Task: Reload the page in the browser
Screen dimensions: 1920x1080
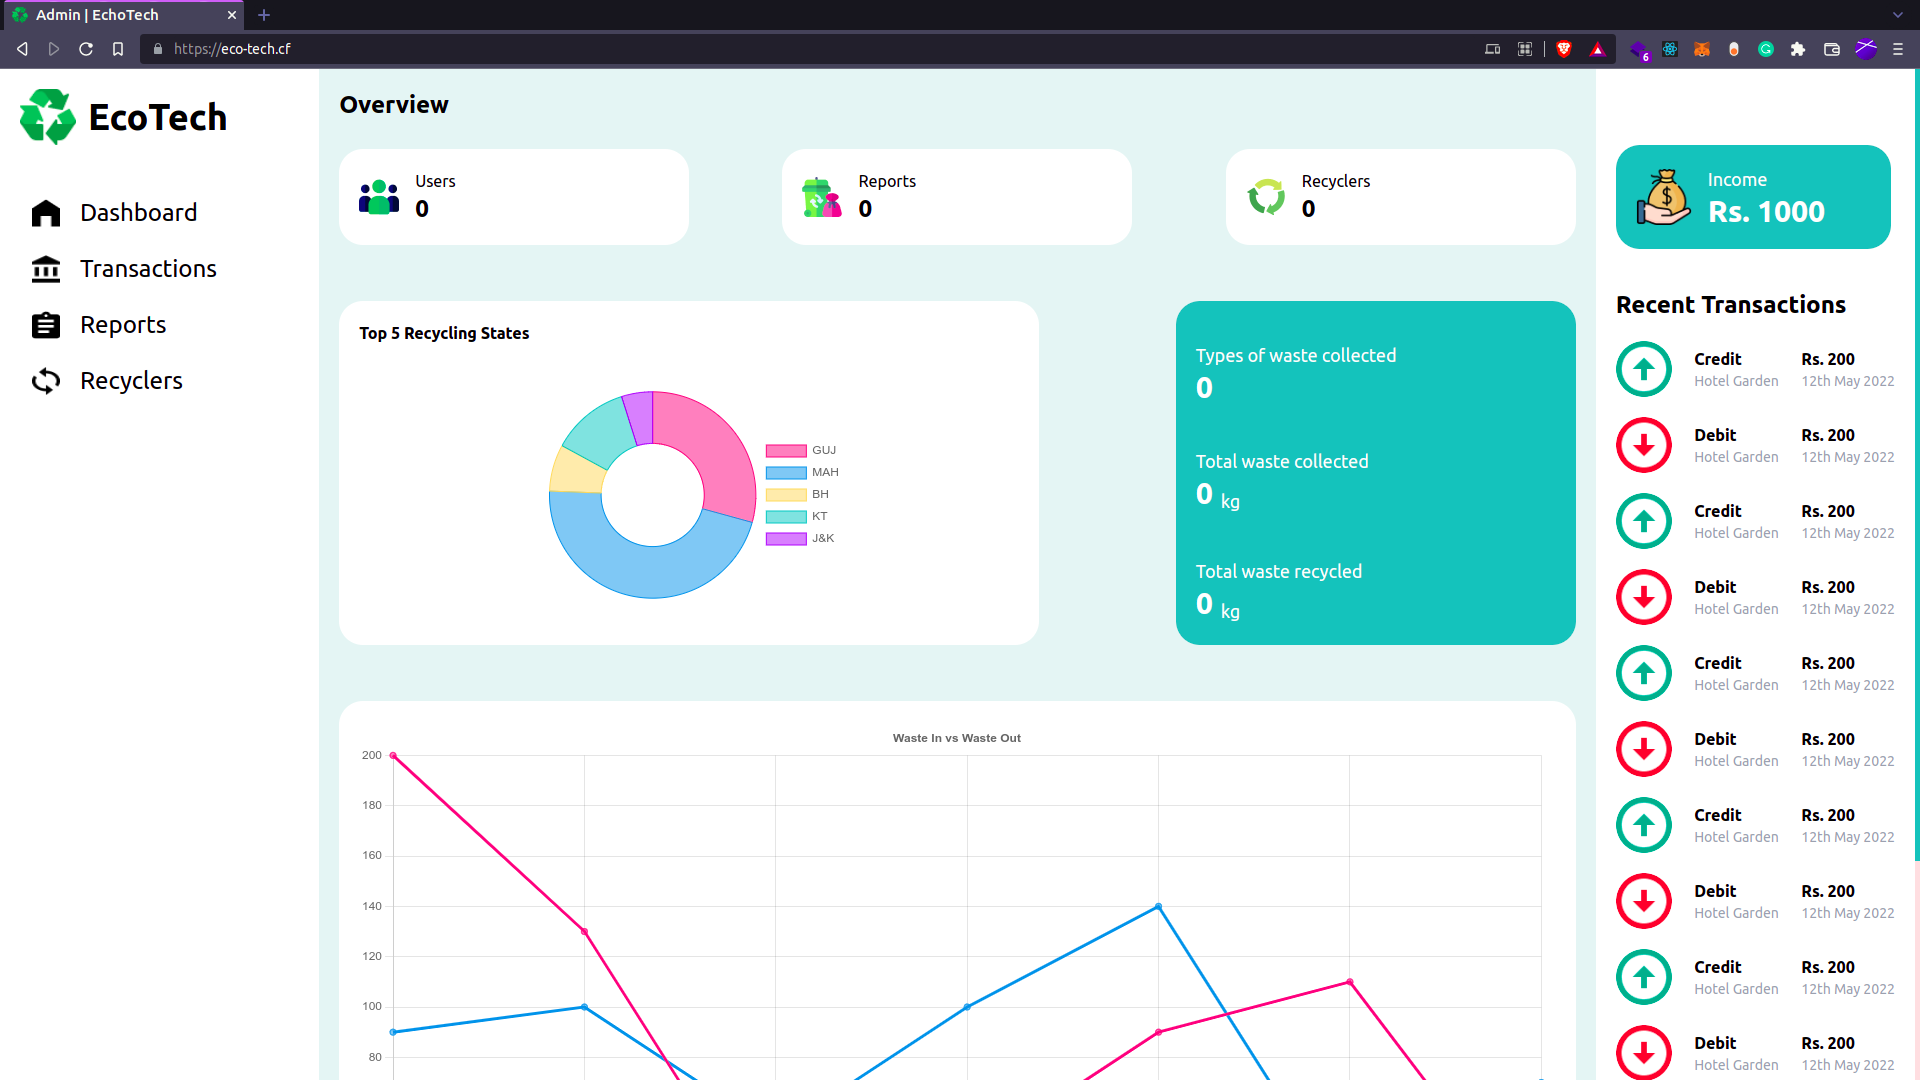Action: 86,49
